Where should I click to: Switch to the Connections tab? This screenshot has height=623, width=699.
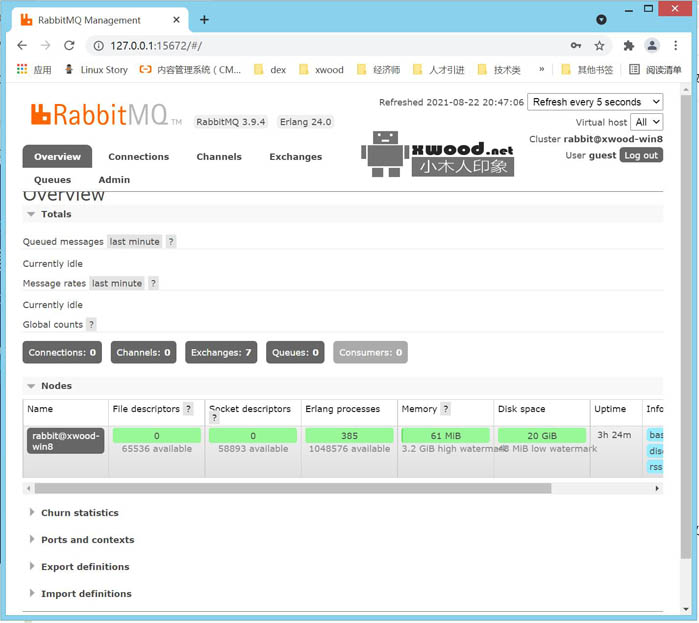pos(139,156)
